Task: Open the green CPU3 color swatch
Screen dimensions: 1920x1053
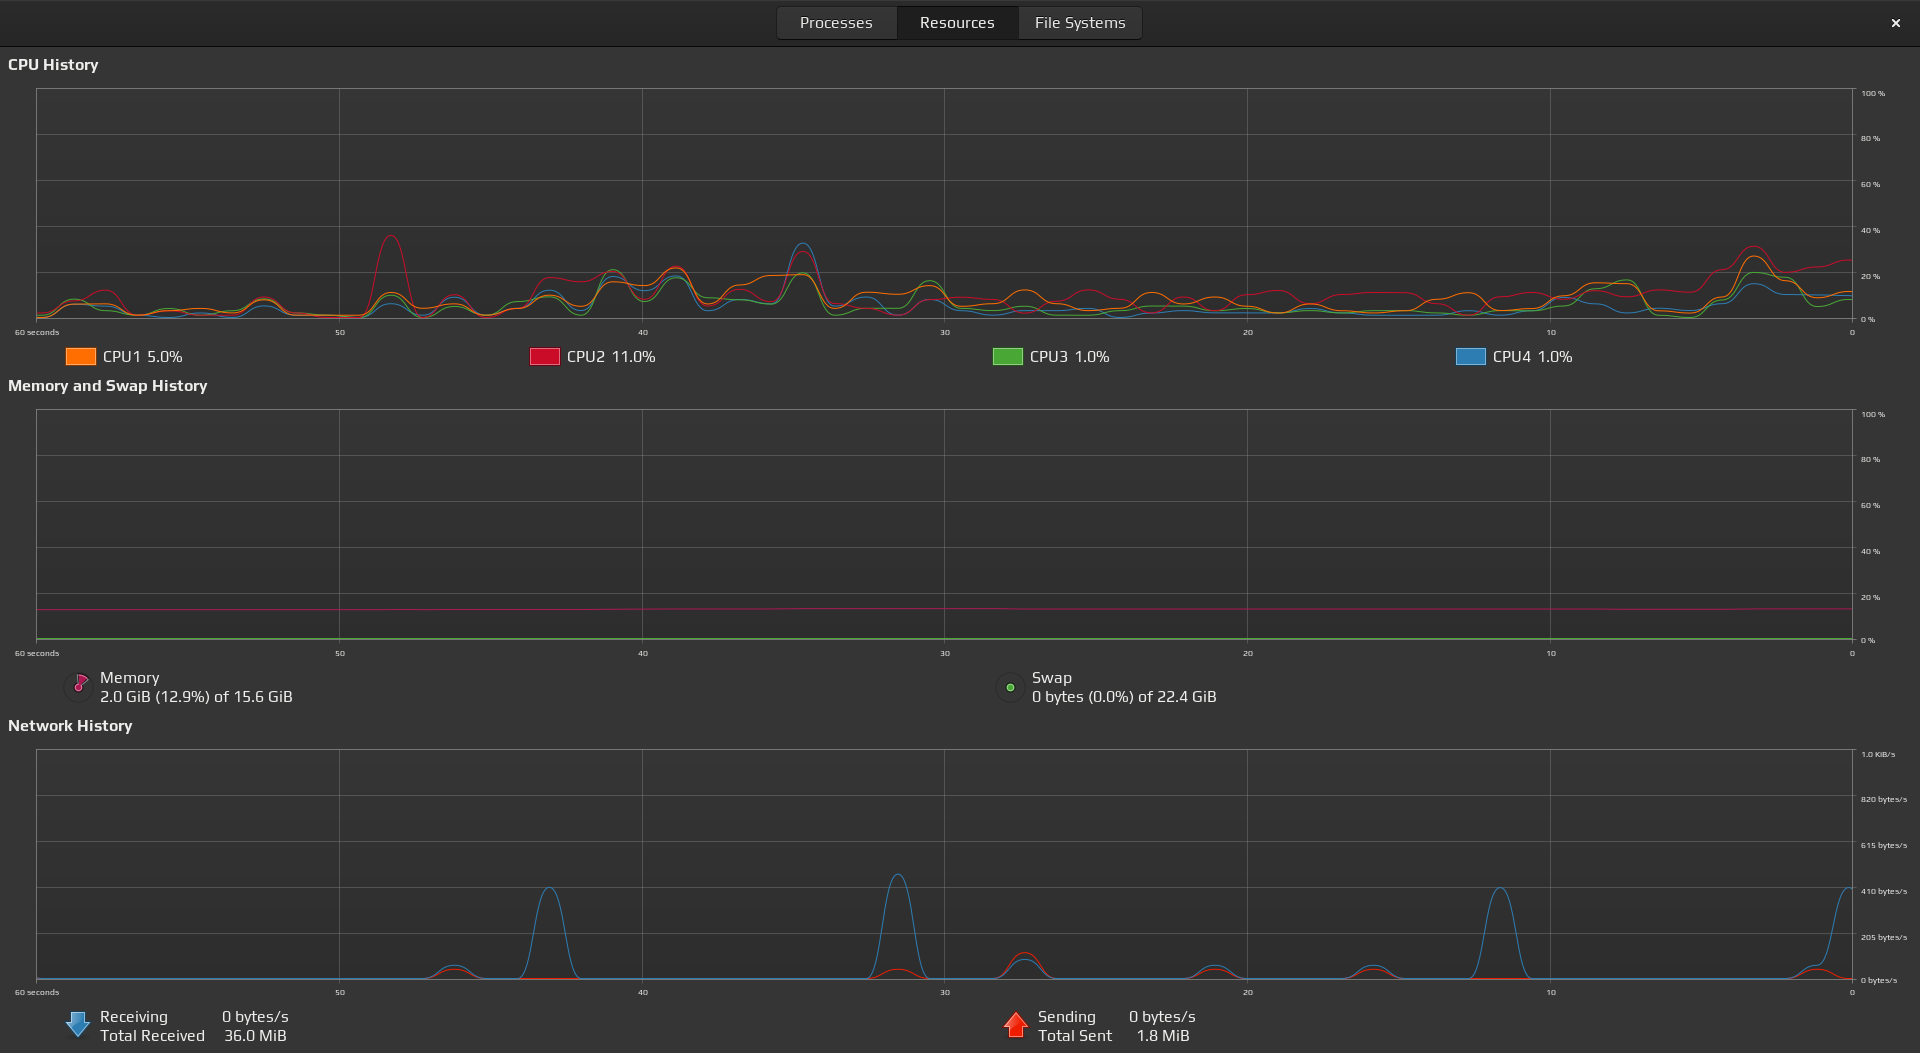Action: (x=1007, y=357)
